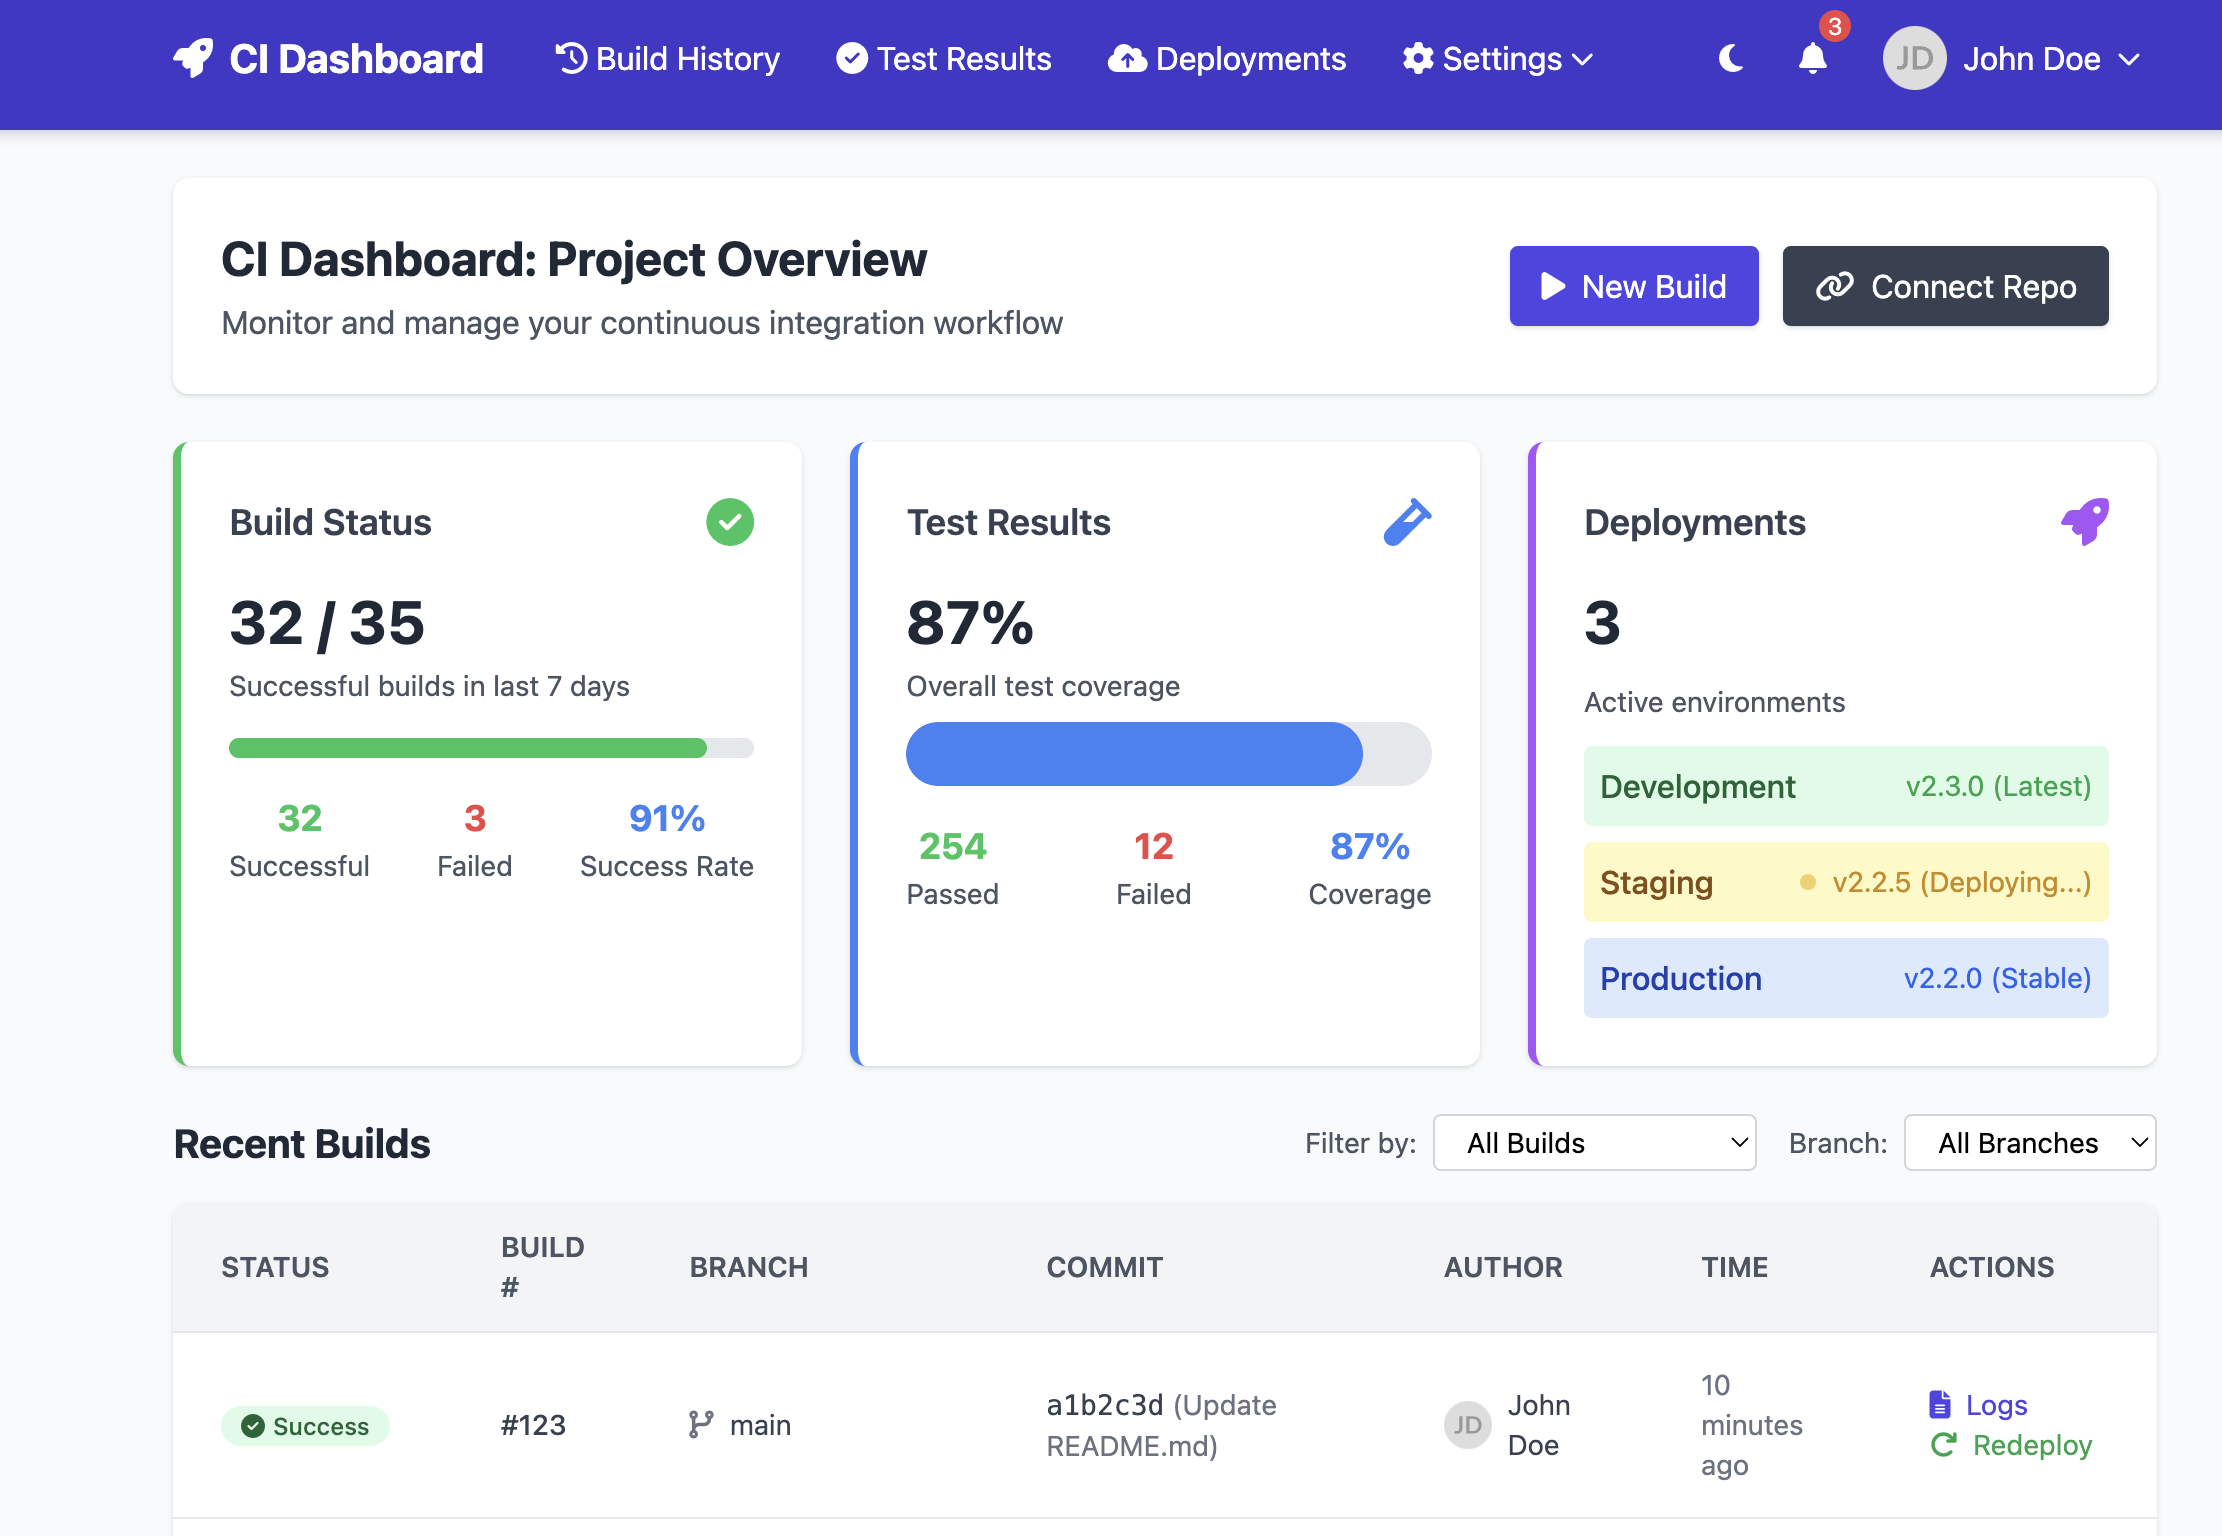2222x1536 pixels.
Task: Open the All Branches dropdown
Action: [x=2030, y=1143]
